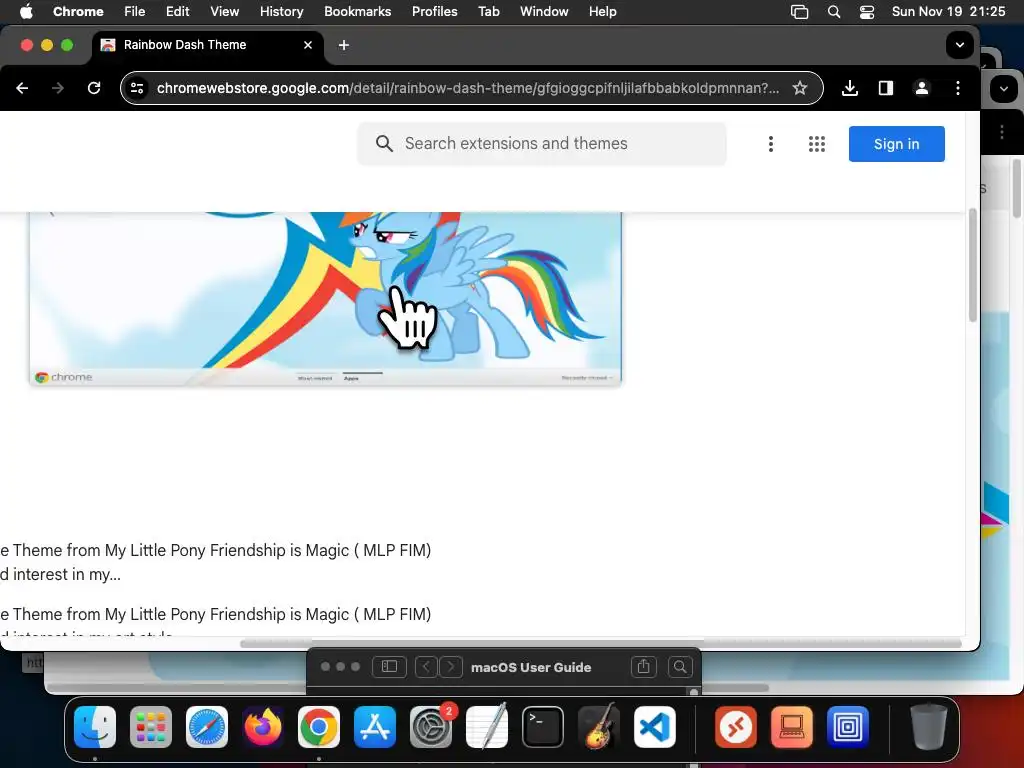
Task: Click Chrome's forward navigation arrow
Action: [58, 88]
